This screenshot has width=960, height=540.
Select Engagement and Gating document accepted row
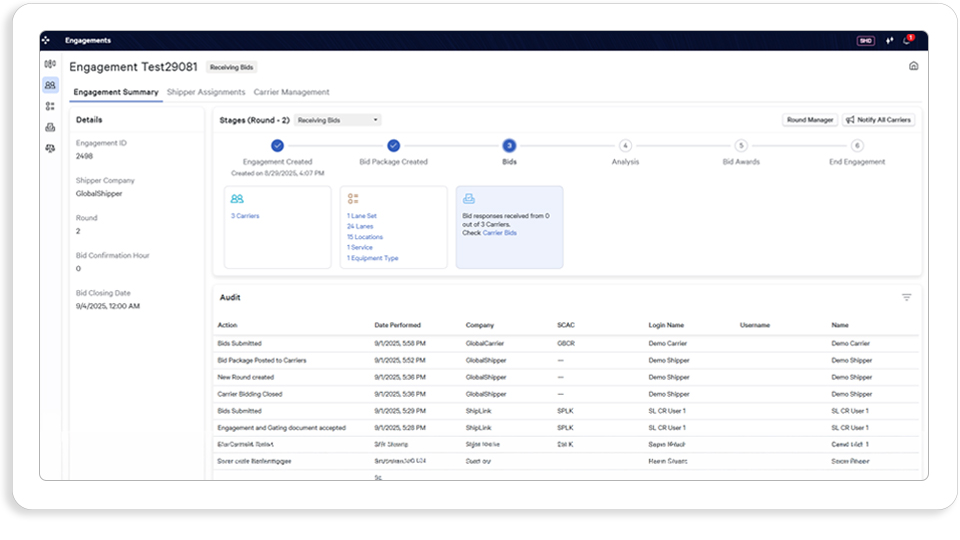click(x=567, y=428)
